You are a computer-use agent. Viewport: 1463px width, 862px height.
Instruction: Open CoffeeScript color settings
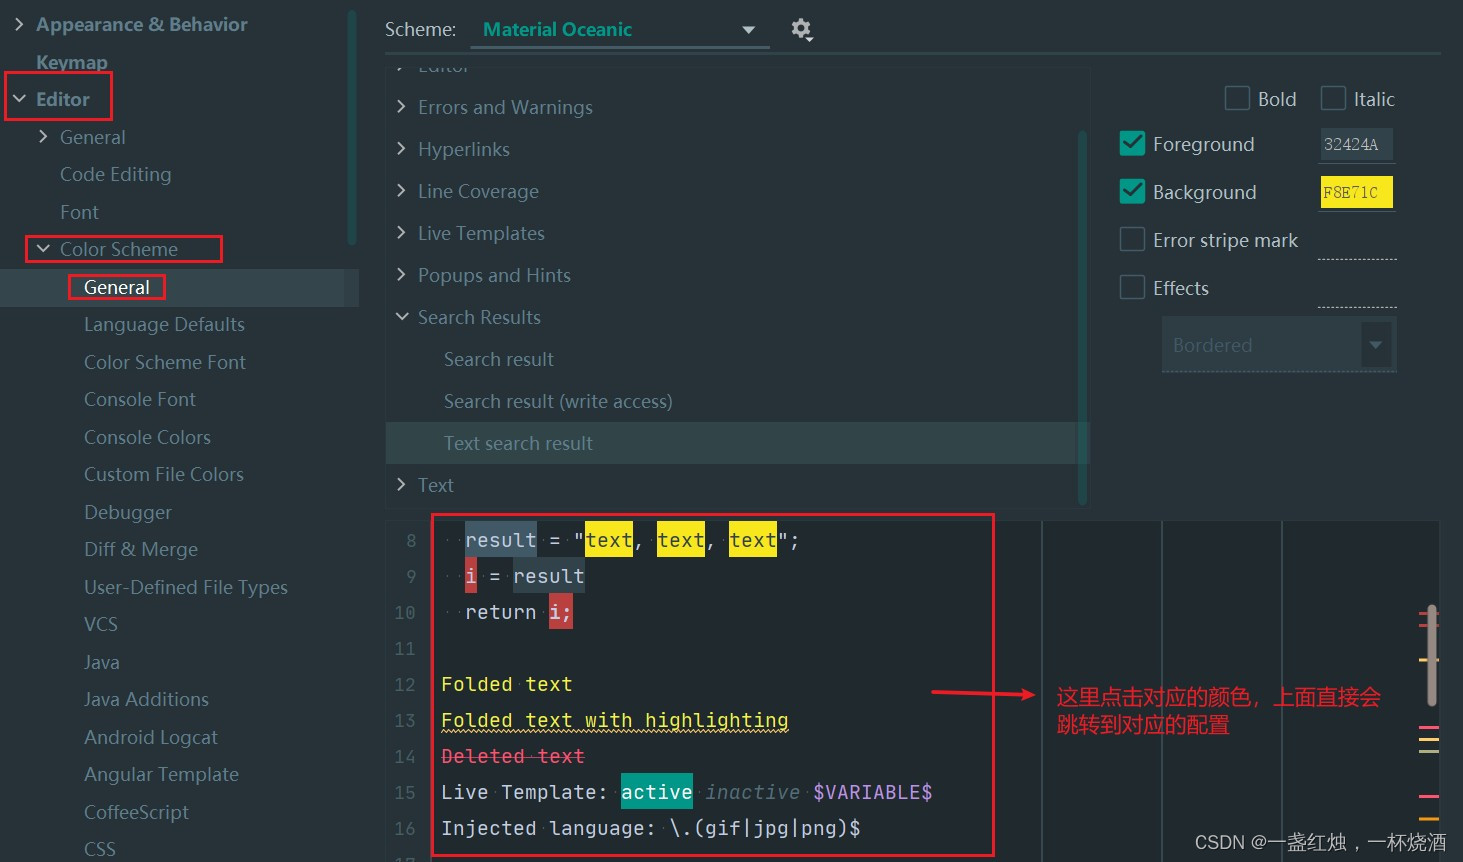pyautogui.click(x=136, y=812)
